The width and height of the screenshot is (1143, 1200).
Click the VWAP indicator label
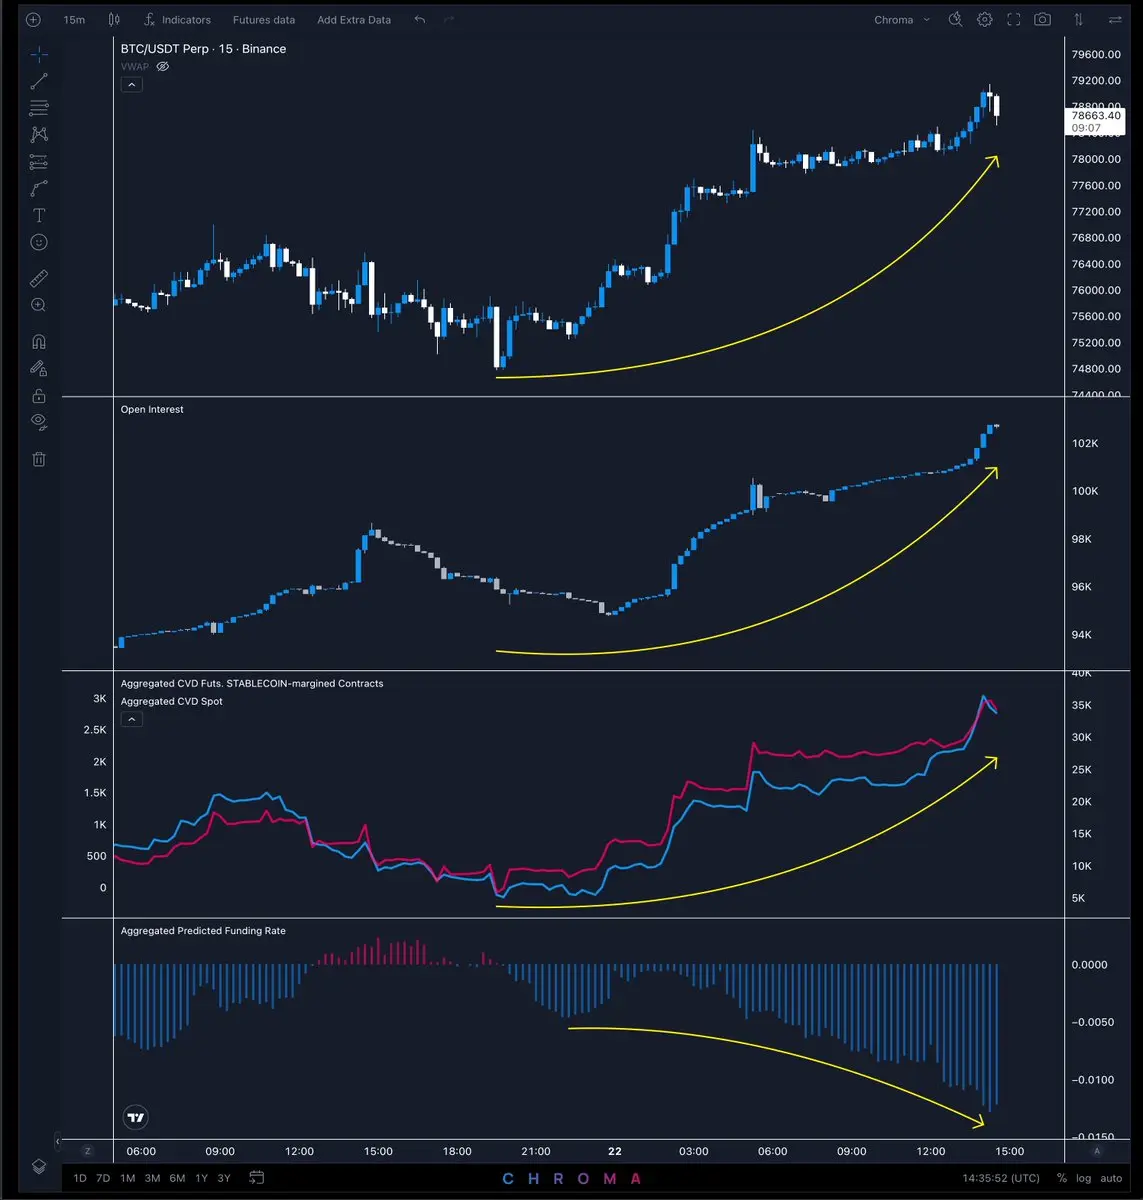(135, 67)
